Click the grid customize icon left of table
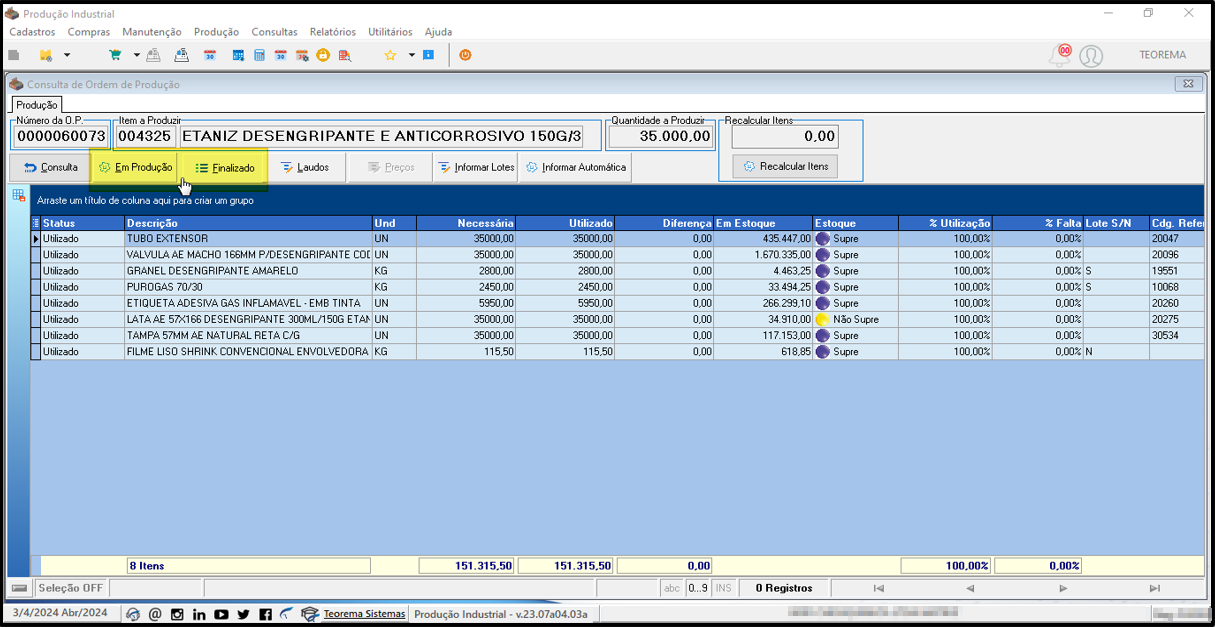 coord(19,196)
